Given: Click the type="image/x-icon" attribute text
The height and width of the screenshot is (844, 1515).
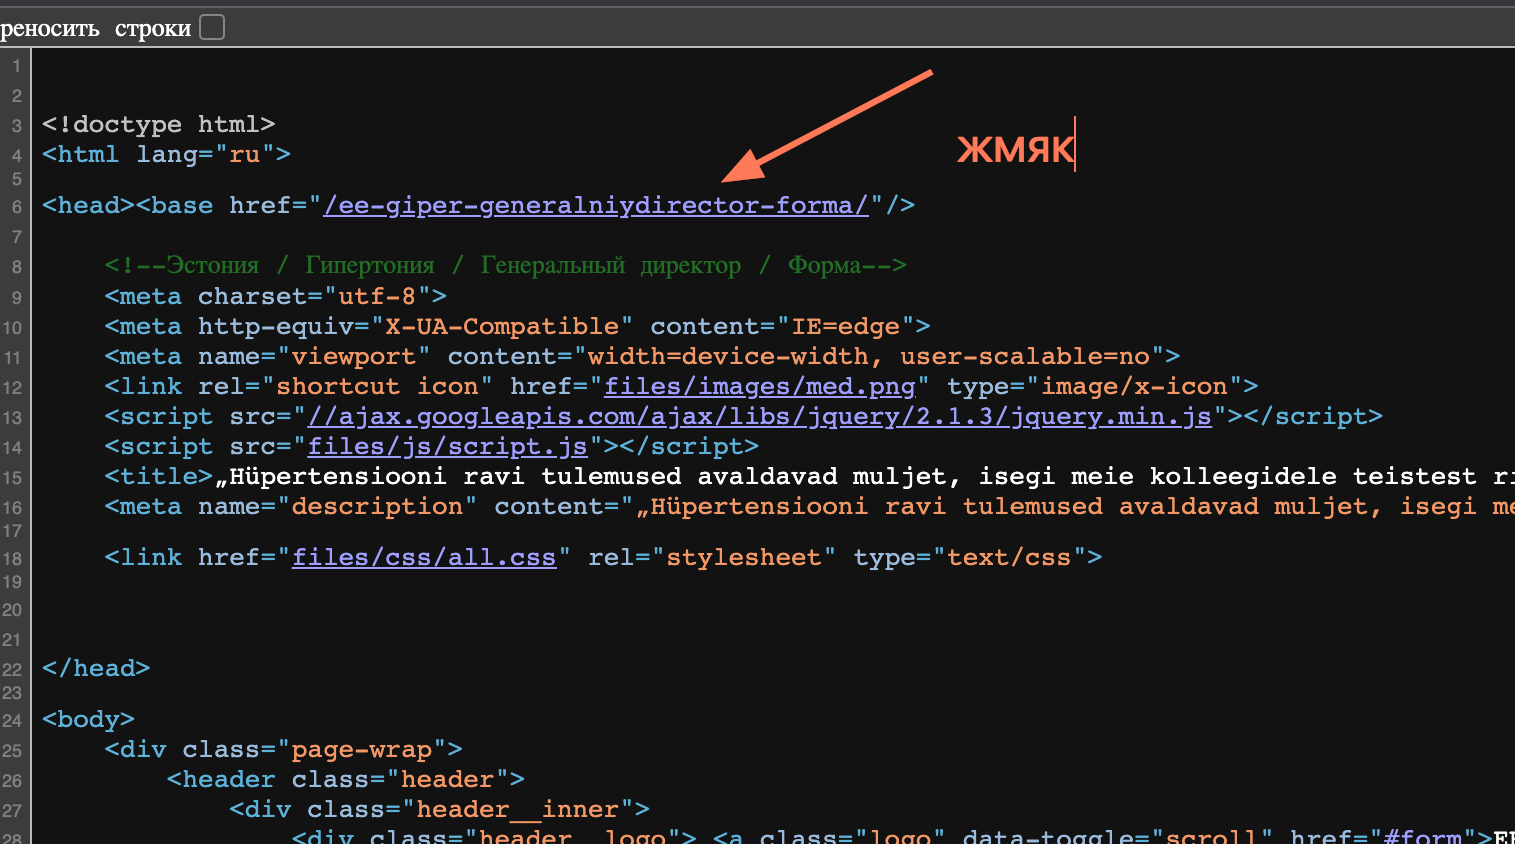Looking at the screenshot, I should [x=1095, y=386].
